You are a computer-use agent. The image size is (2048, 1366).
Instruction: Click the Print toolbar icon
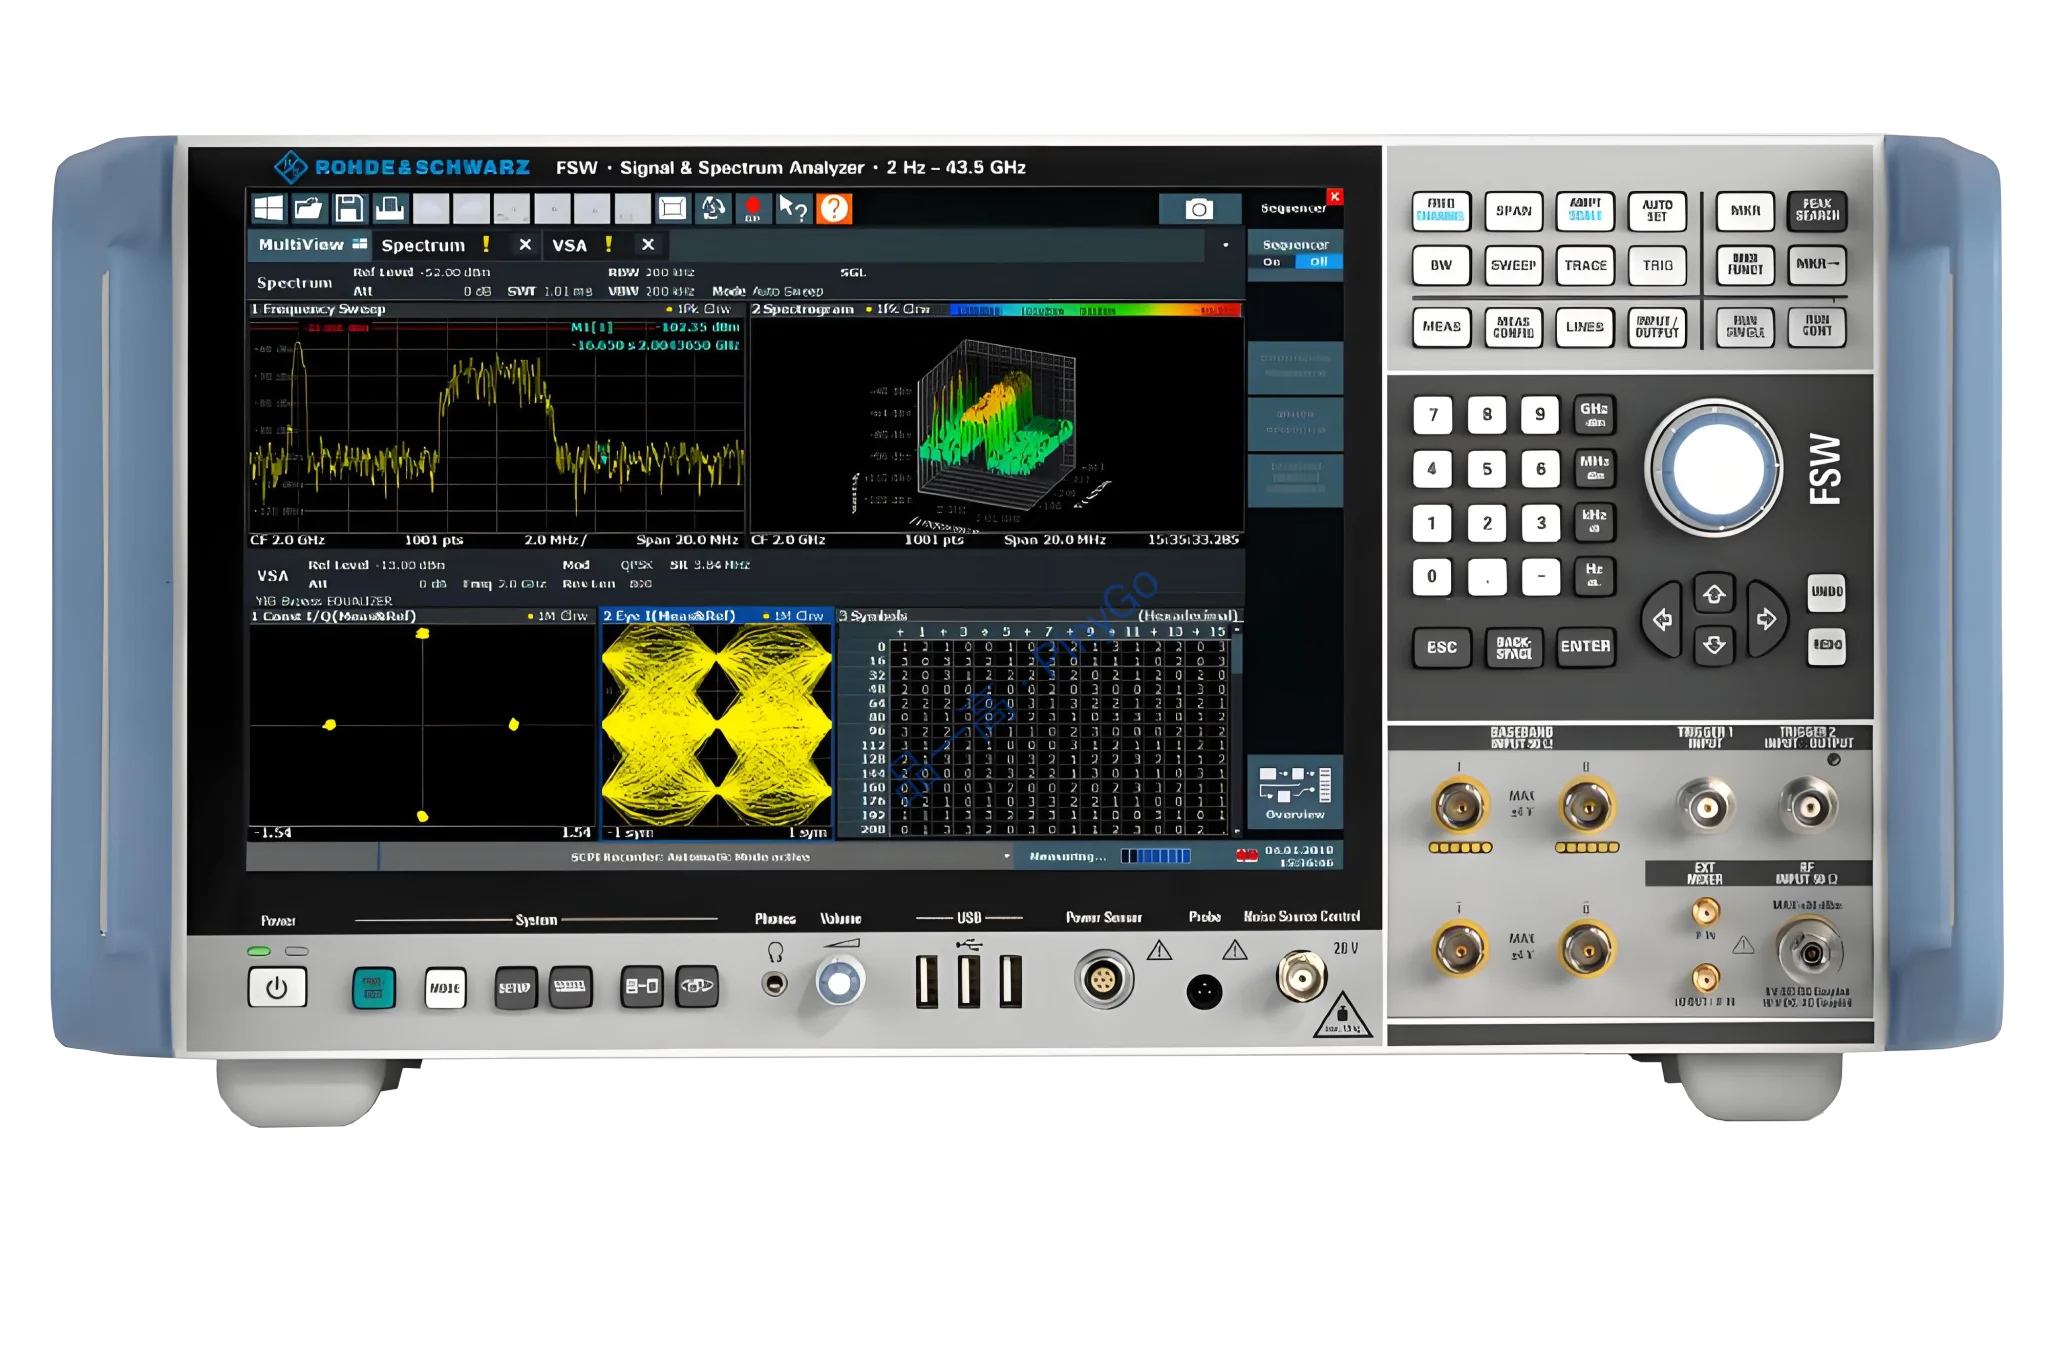(390, 208)
